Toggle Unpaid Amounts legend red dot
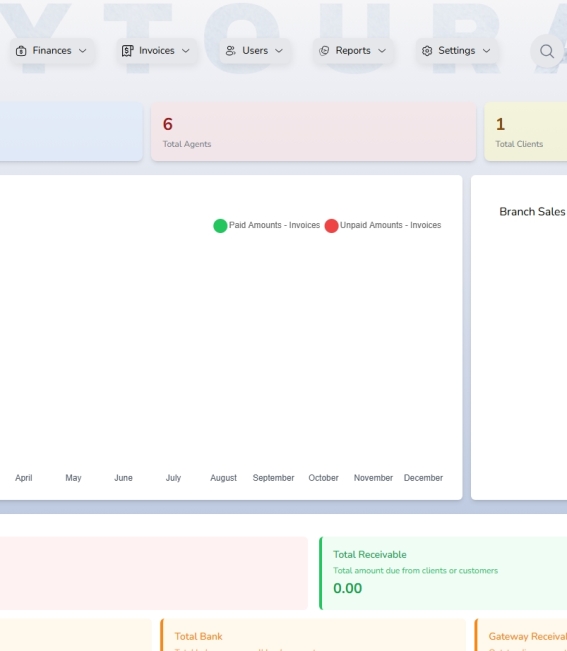The height and width of the screenshot is (651, 567). coord(331,225)
